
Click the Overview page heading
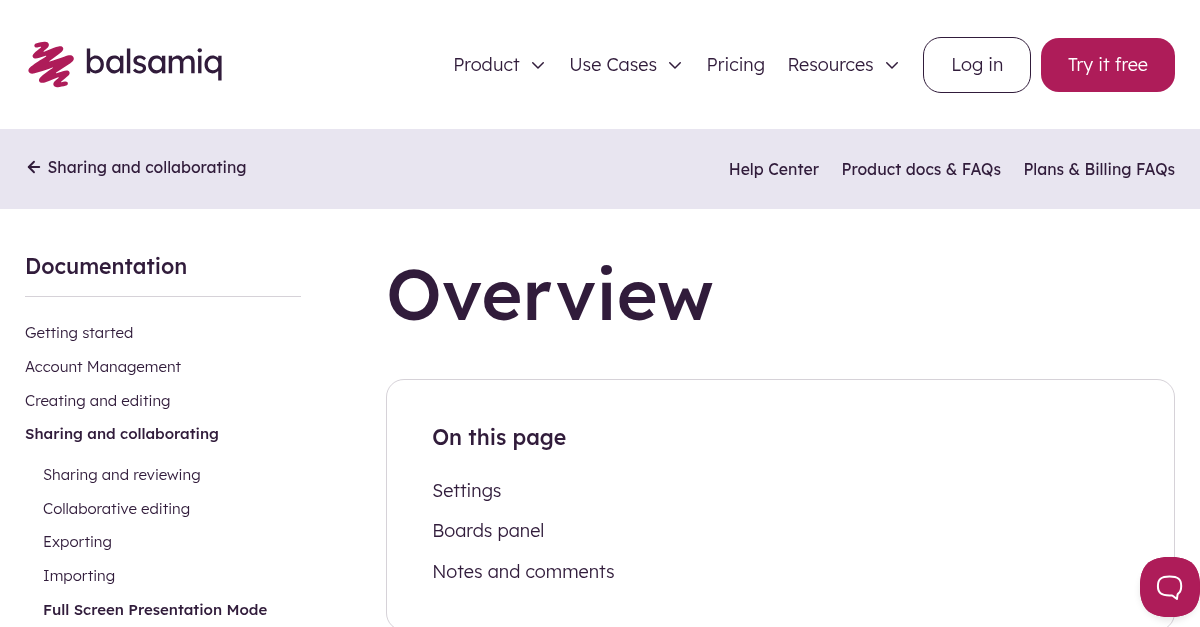tap(550, 294)
